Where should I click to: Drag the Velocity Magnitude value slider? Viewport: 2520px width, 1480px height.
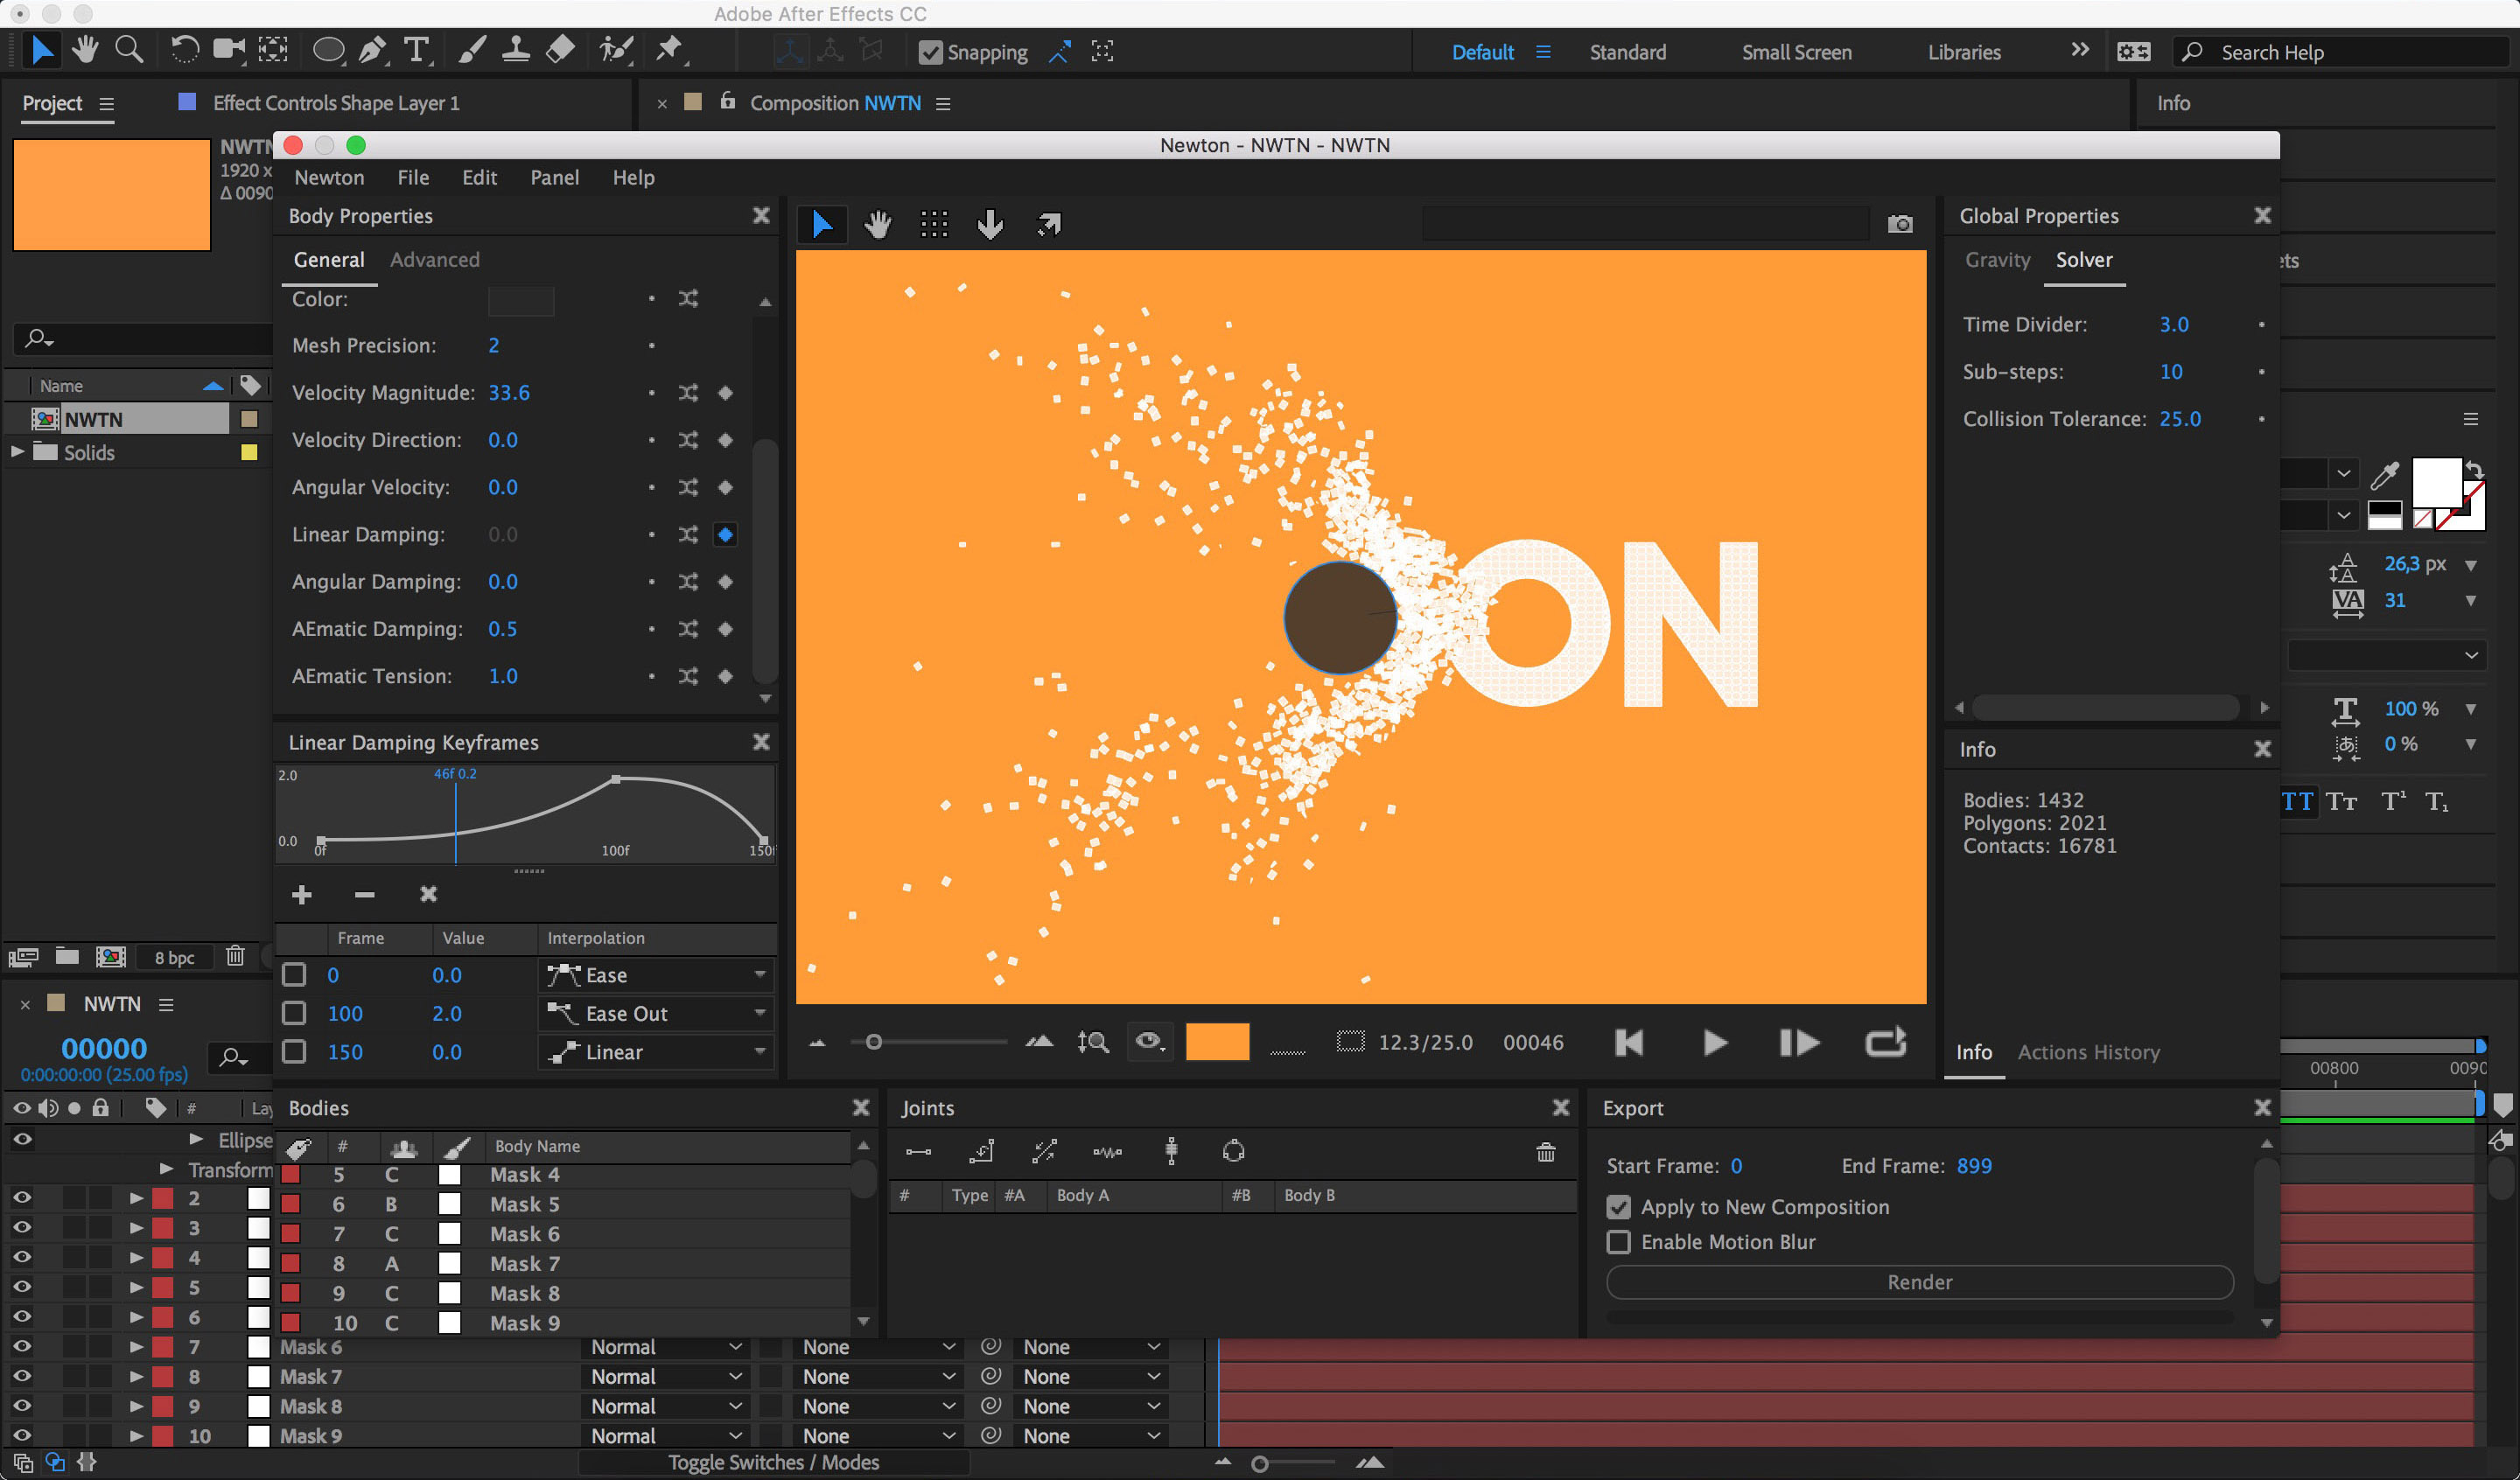[507, 391]
